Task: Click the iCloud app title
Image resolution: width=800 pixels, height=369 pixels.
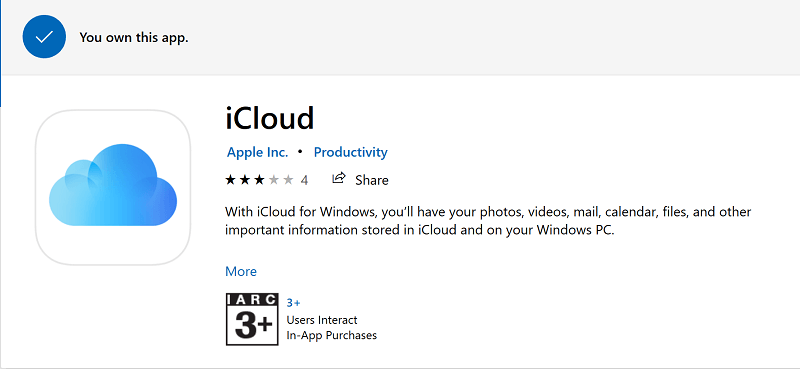Action: coord(270,118)
